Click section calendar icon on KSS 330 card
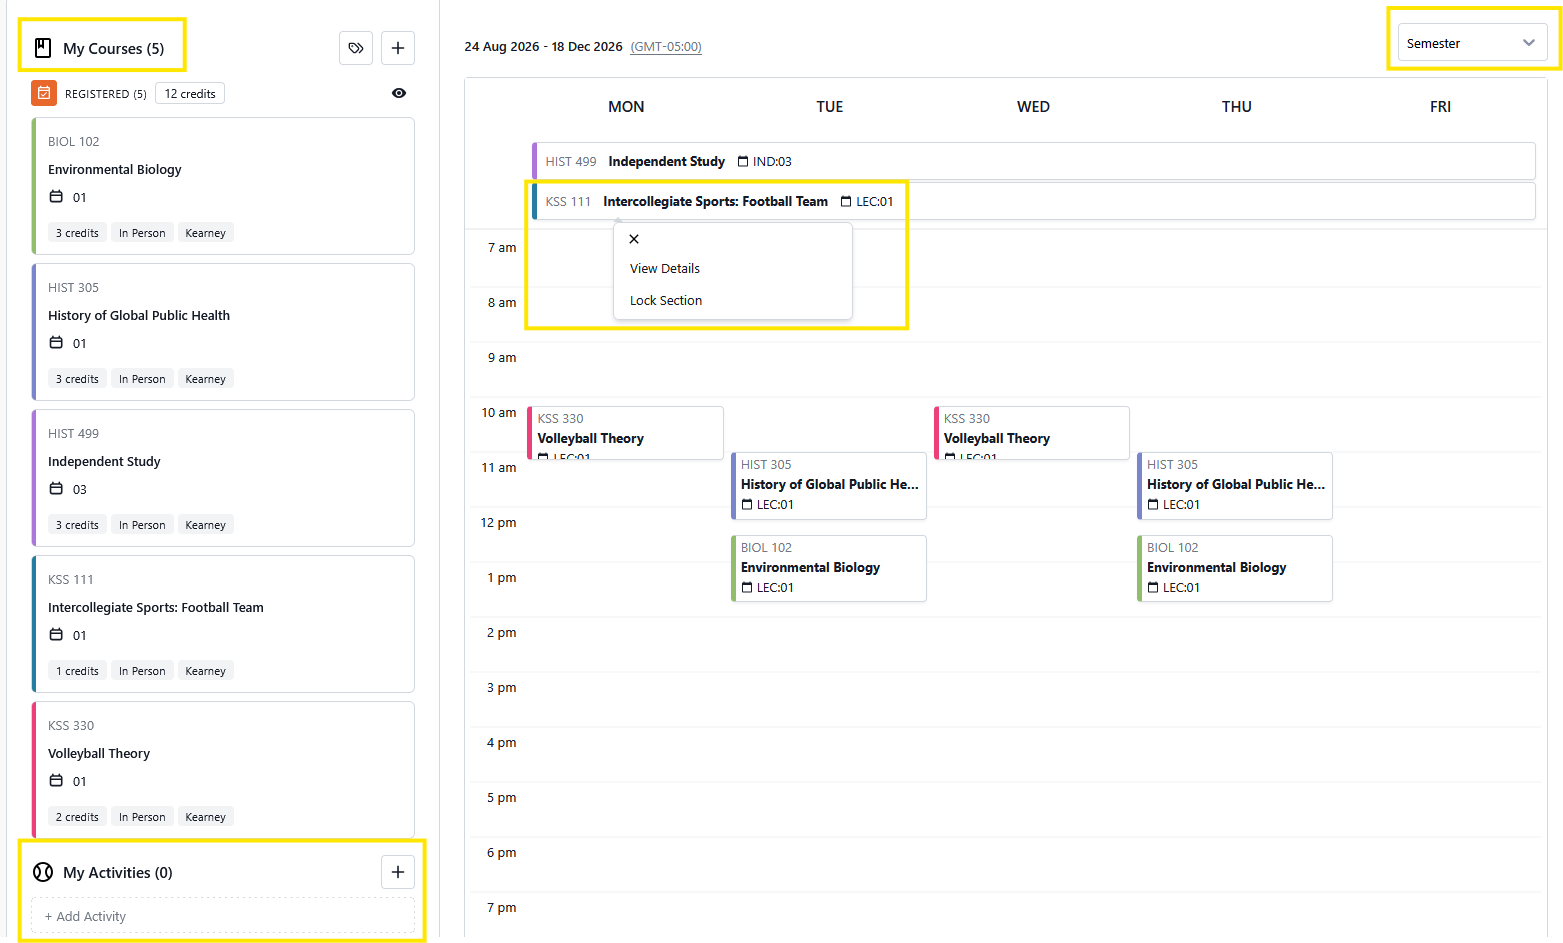Image resolution: width=1563 pixels, height=943 pixels. pyautogui.click(x=57, y=781)
